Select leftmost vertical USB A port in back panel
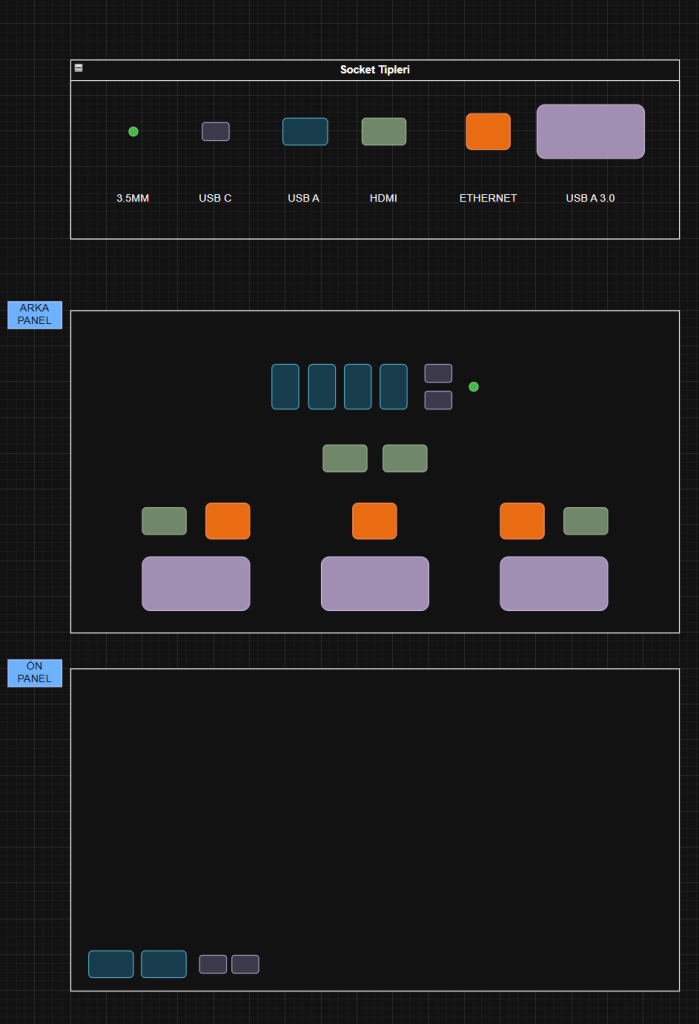This screenshot has width=699, height=1024. coord(285,386)
